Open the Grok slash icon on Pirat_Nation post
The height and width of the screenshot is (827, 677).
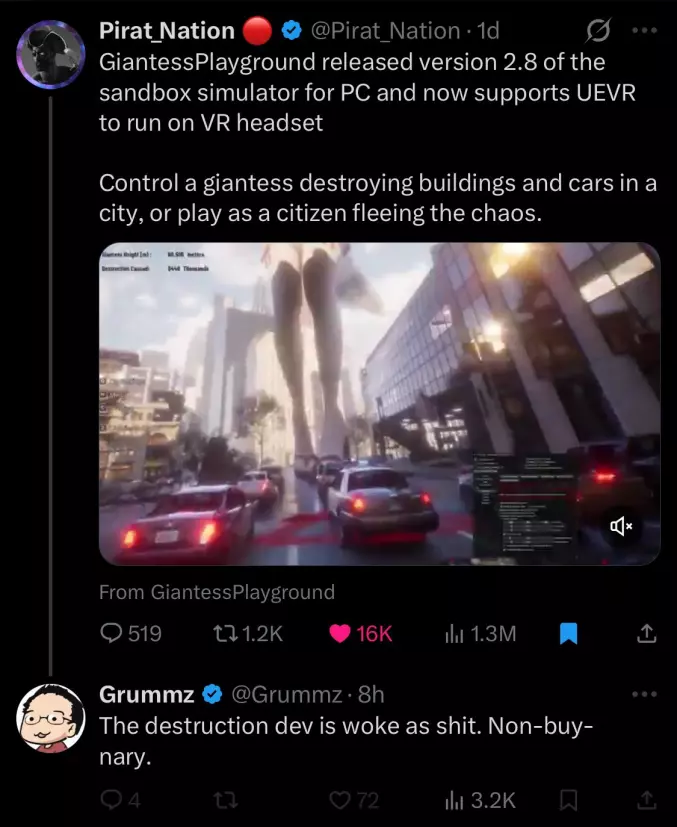599,31
